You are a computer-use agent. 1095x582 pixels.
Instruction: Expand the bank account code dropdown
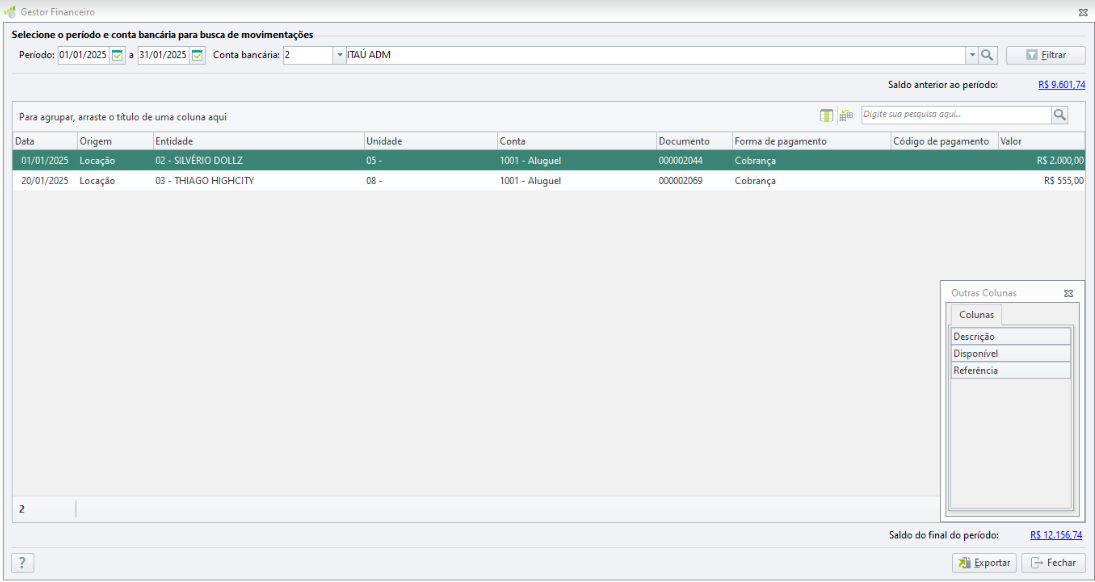click(x=339, y=55)
